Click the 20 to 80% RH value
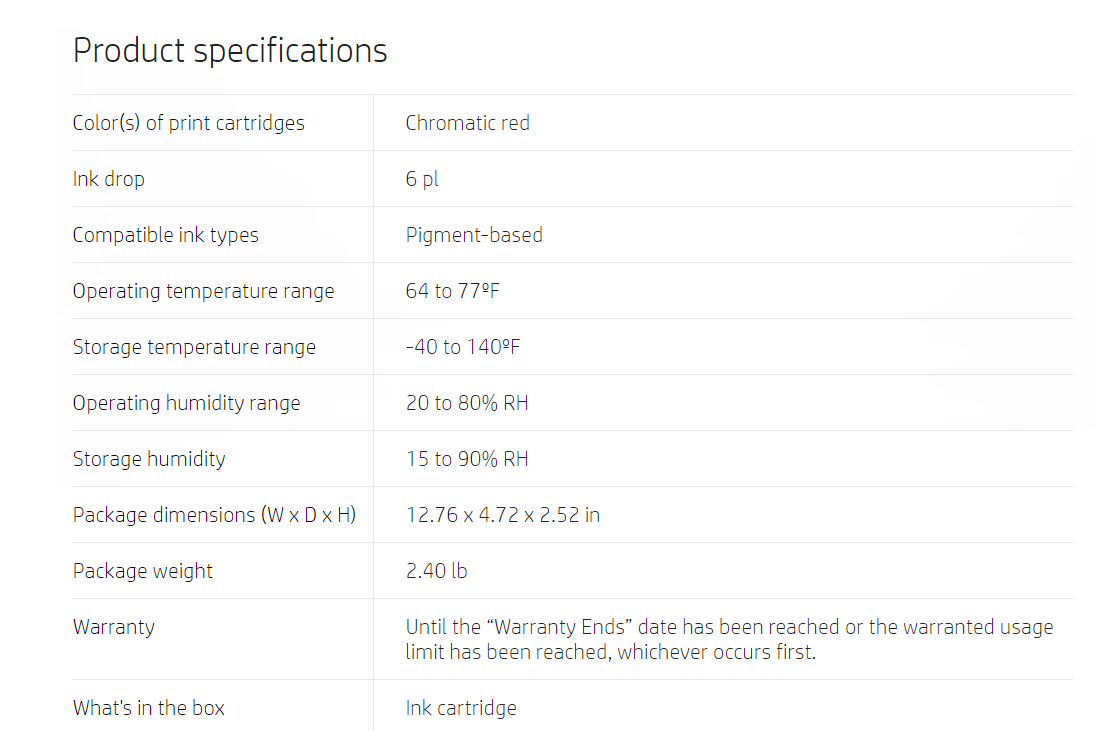The height and width of the screenshot is (731, 1097). point(467,403)
